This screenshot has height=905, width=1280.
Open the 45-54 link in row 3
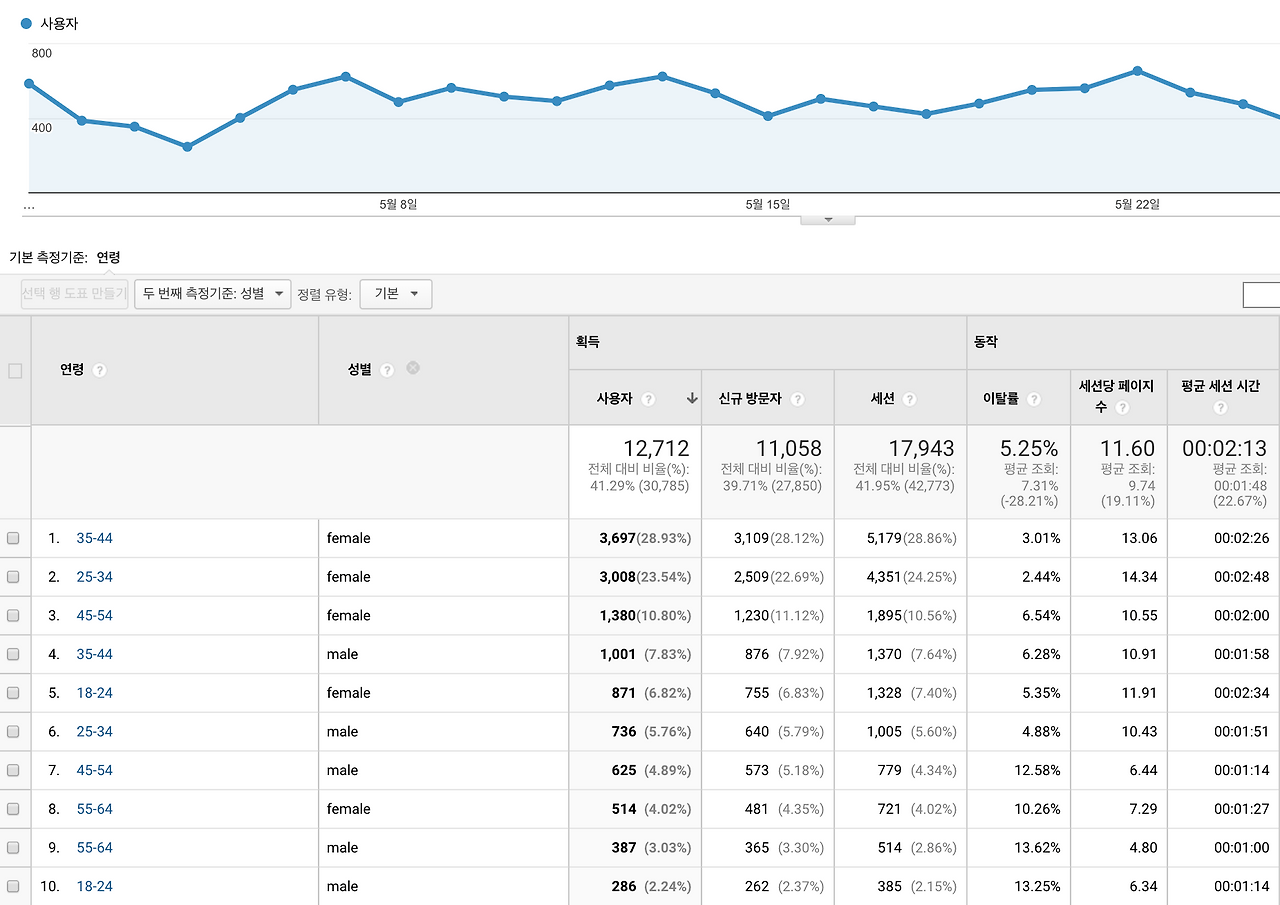pos(95,616)
